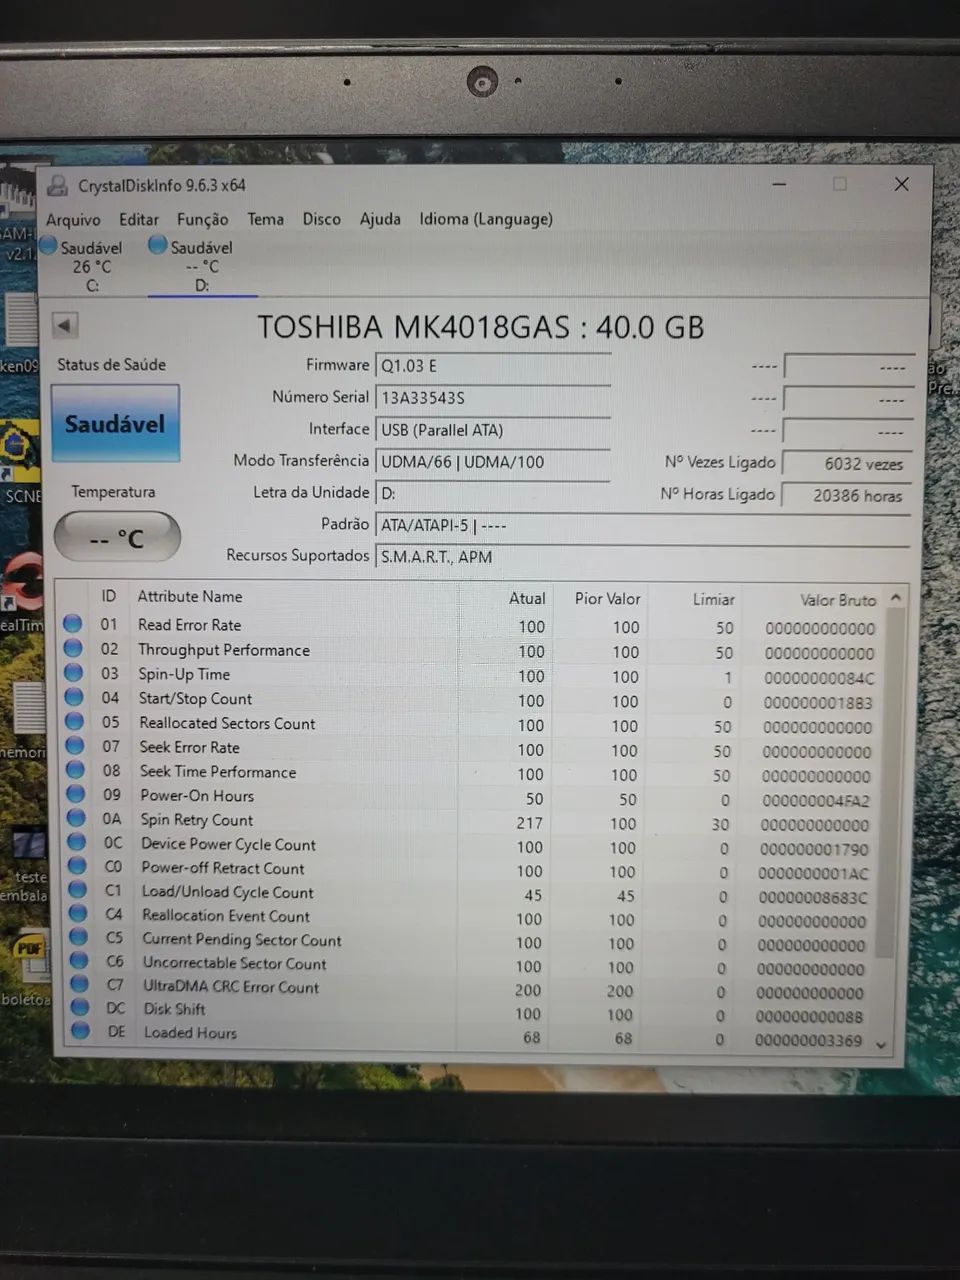Click the Atual column header
The image size is (960, 1280).
pyautogui.click(x=527, y=598)
